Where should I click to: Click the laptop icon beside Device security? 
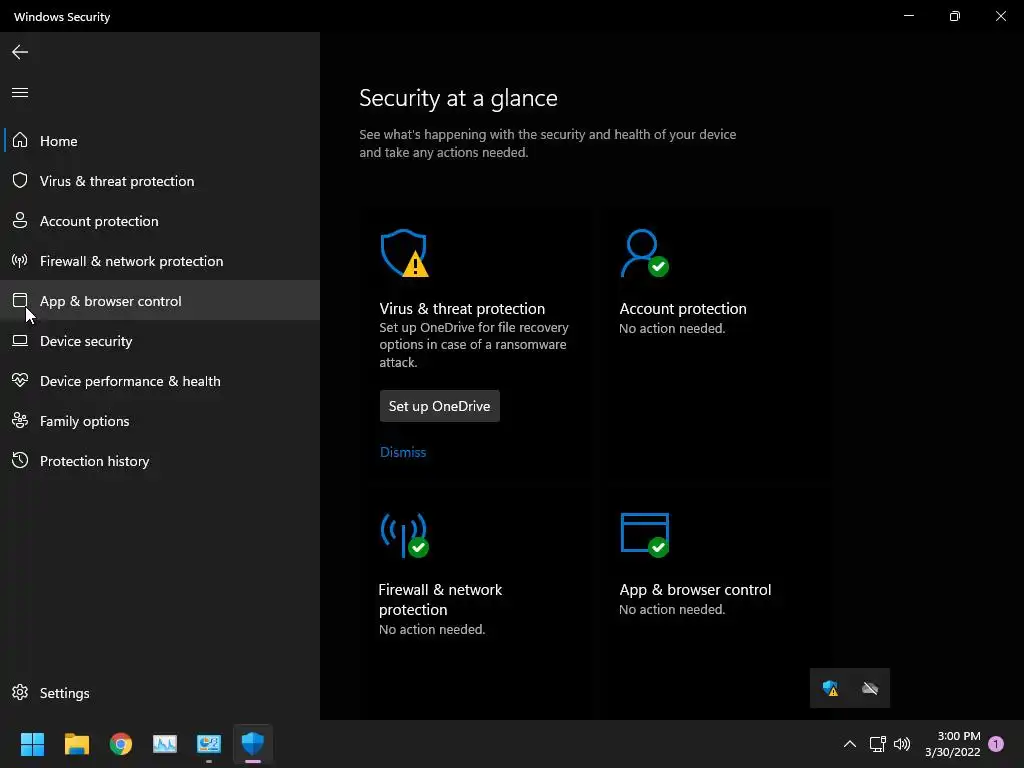[20, 340]
